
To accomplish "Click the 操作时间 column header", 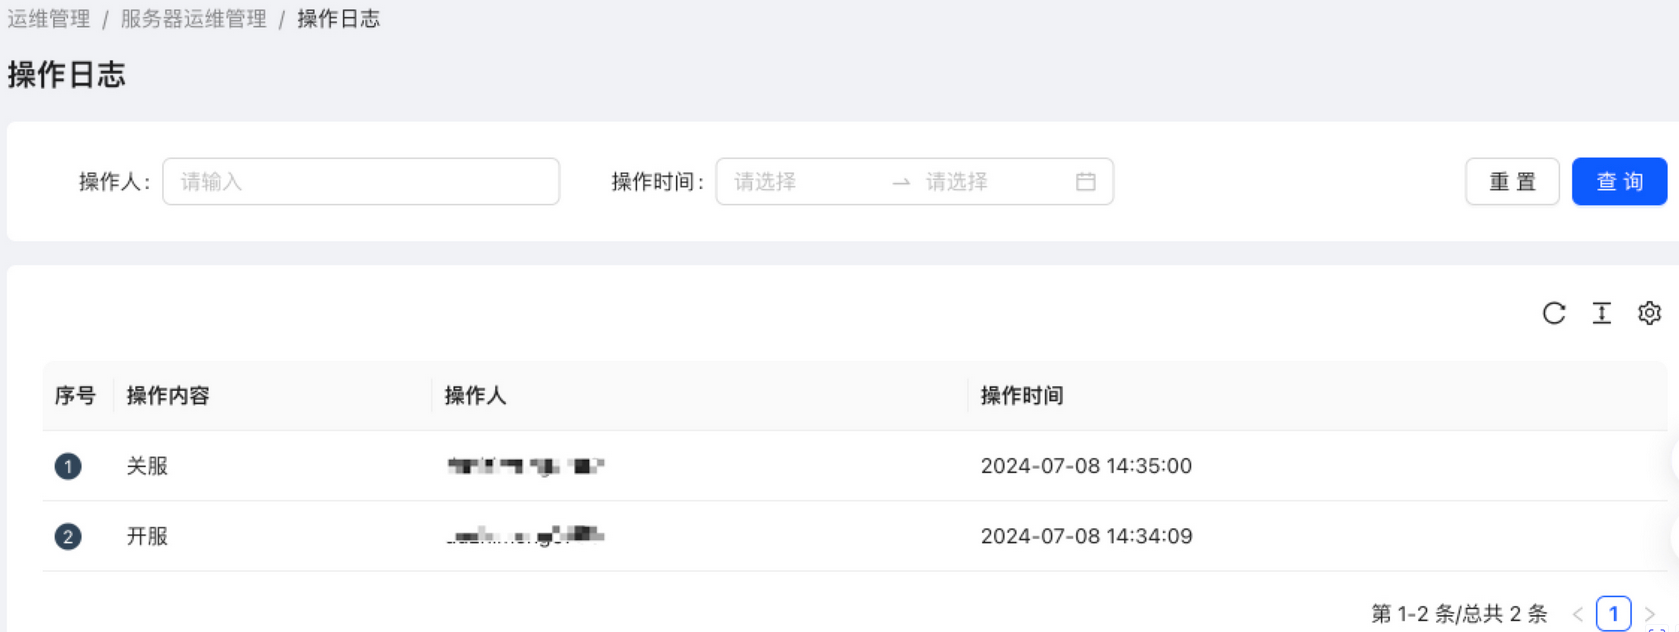I will click(x=1021, y=396).
